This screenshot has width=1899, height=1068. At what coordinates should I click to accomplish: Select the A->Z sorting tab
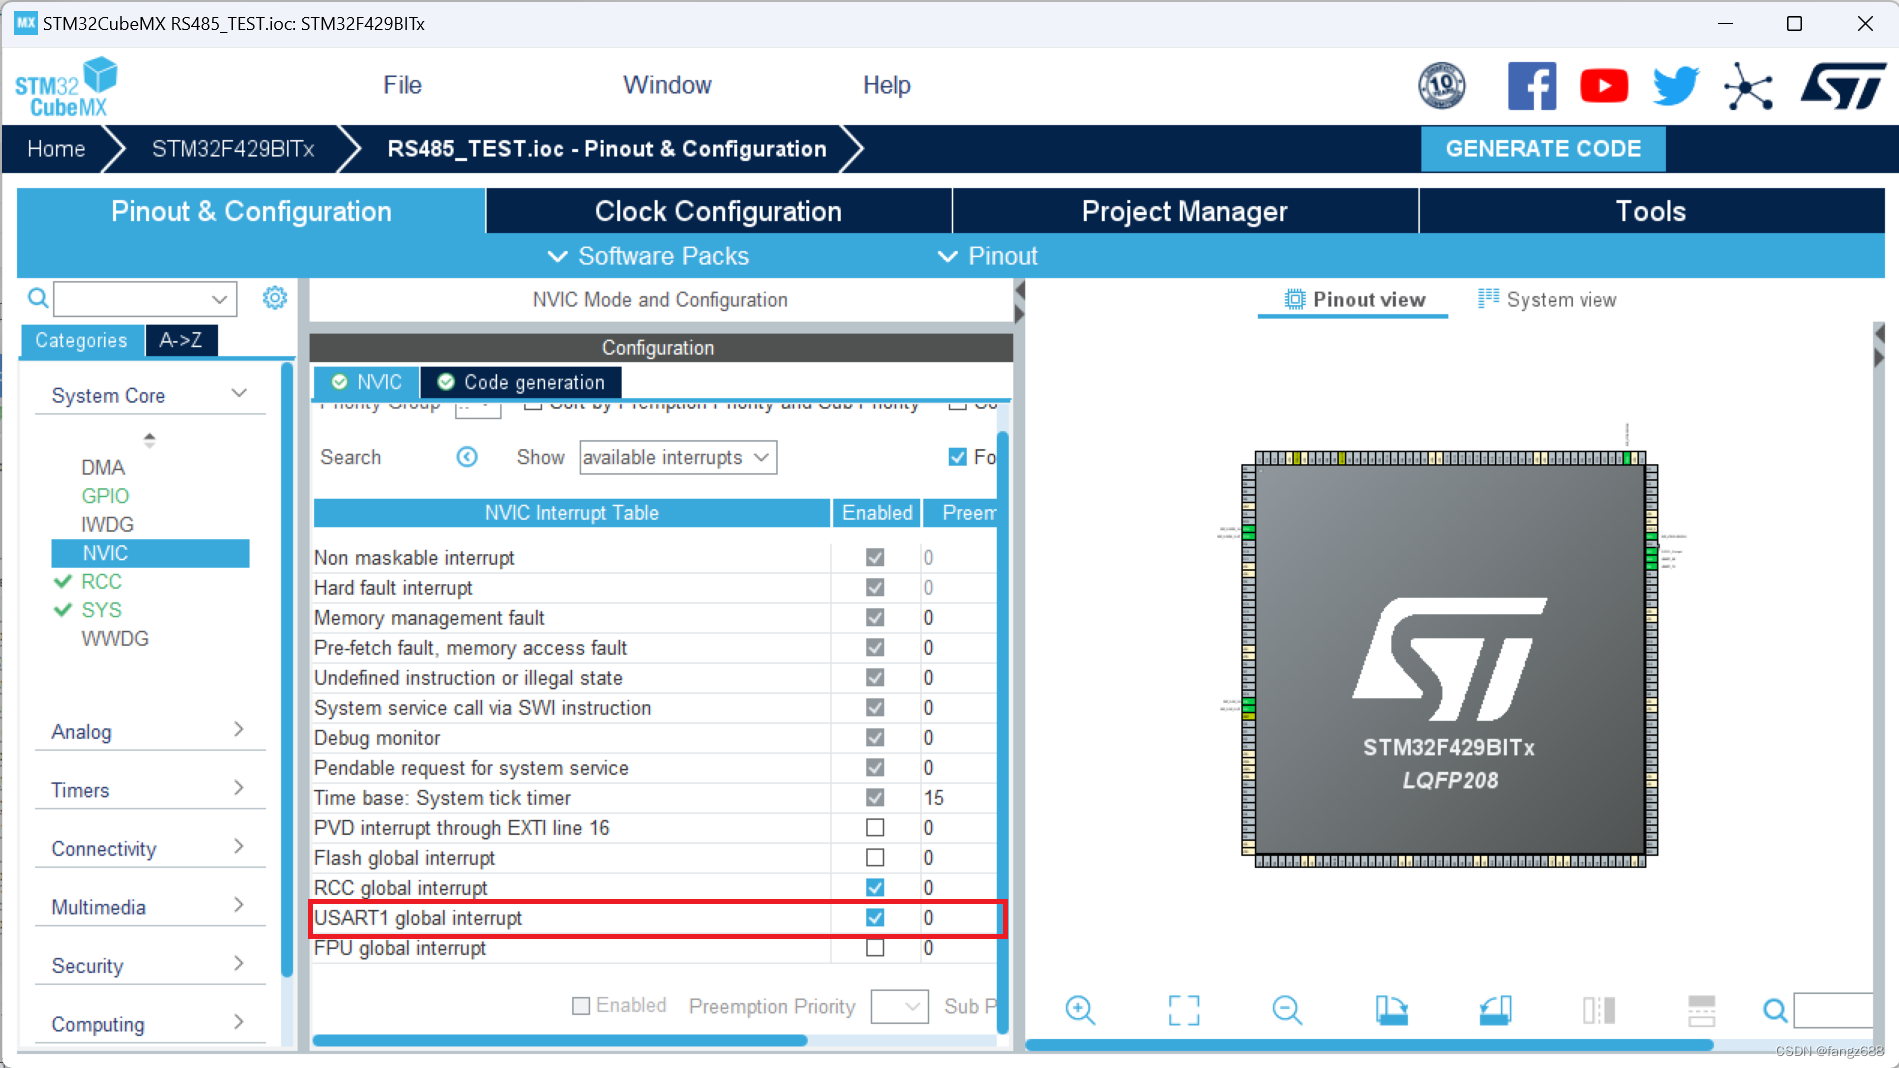click(x=181, y=340)
